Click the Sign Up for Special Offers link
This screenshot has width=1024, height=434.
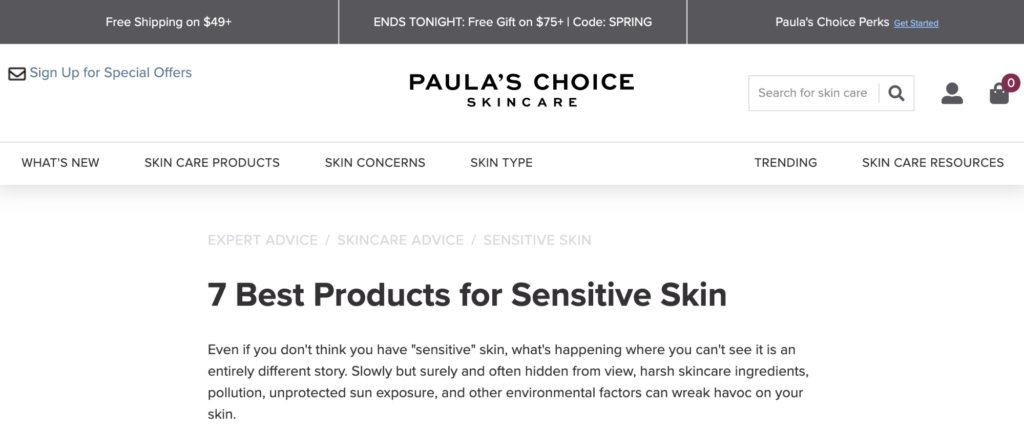pos(111,73)
